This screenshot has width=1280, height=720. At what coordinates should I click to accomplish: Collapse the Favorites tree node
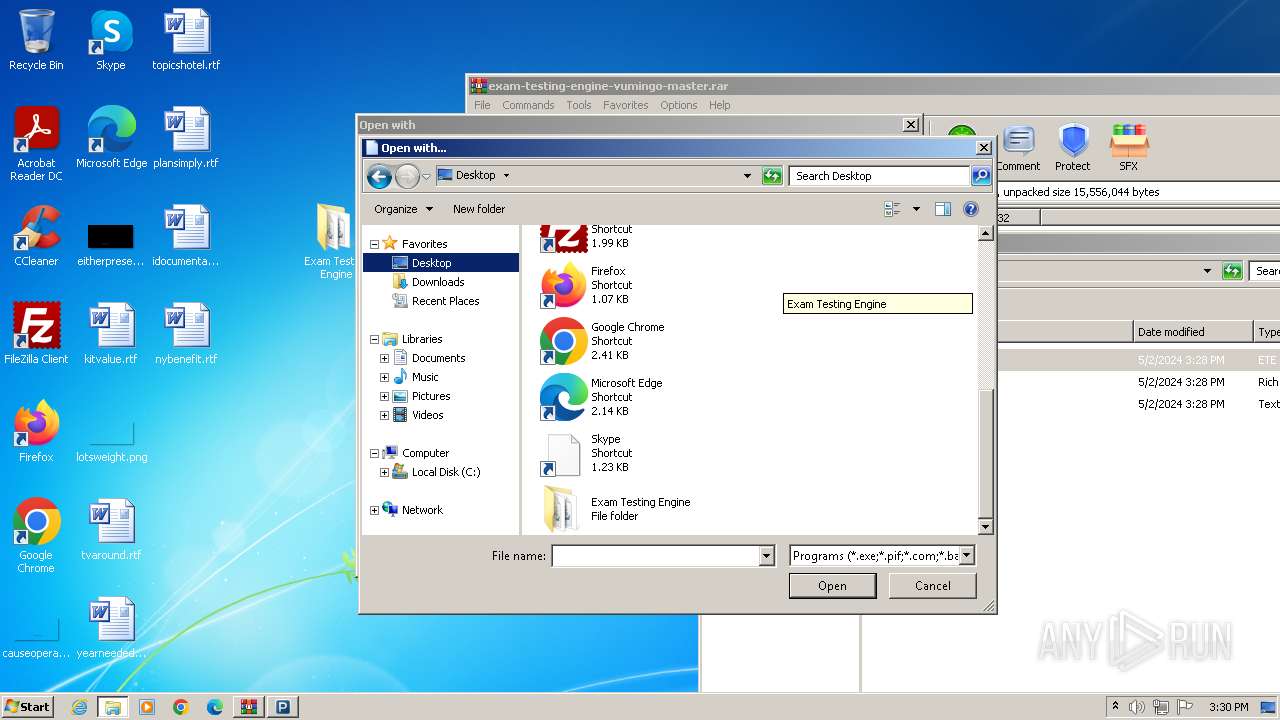[374, 244]
